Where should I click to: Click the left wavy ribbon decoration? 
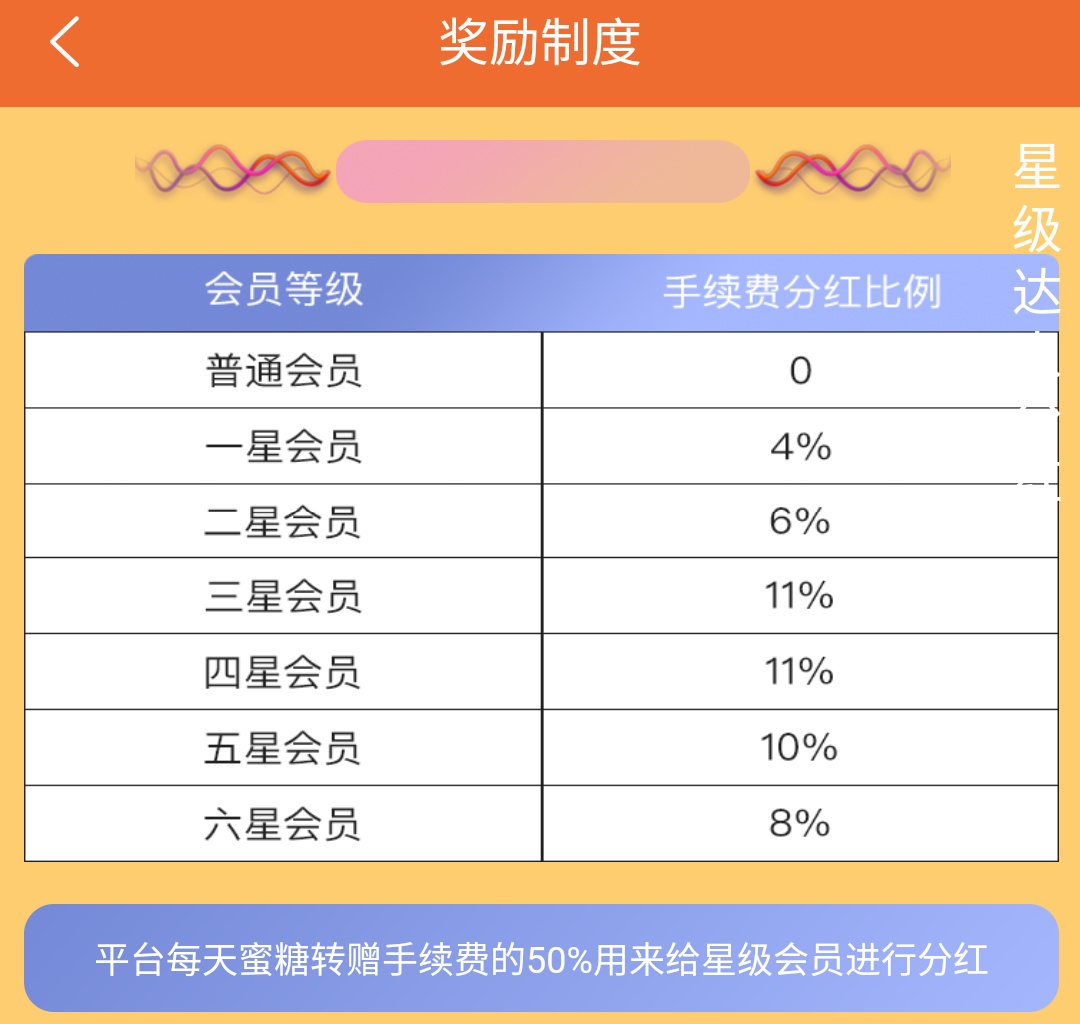pos(233,169)
